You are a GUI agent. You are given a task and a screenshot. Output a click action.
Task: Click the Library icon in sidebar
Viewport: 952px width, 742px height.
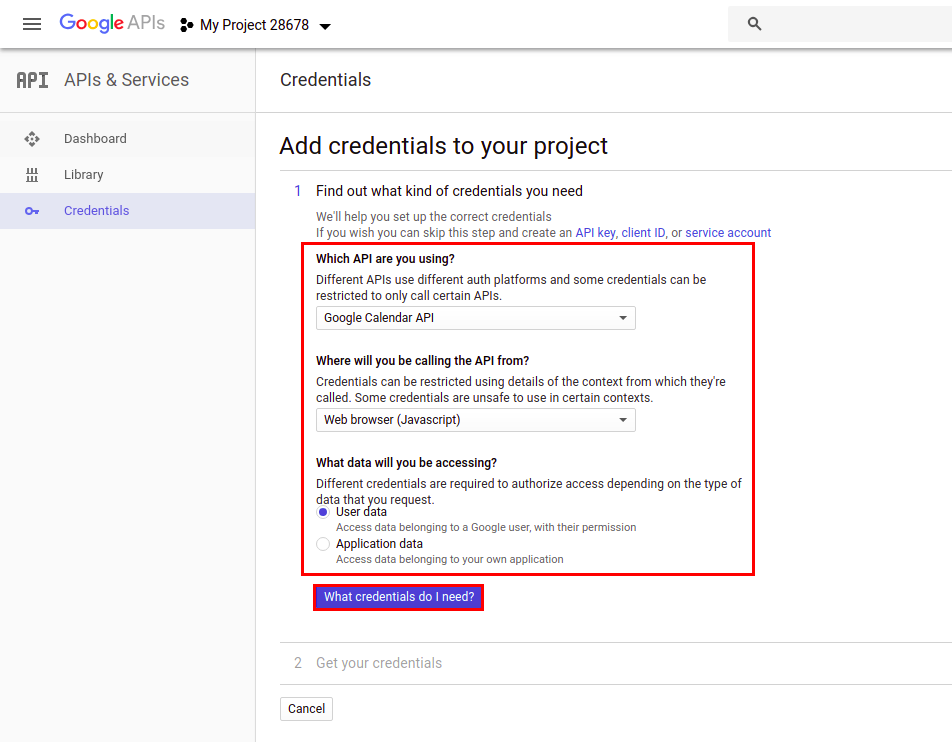(32, 175)
